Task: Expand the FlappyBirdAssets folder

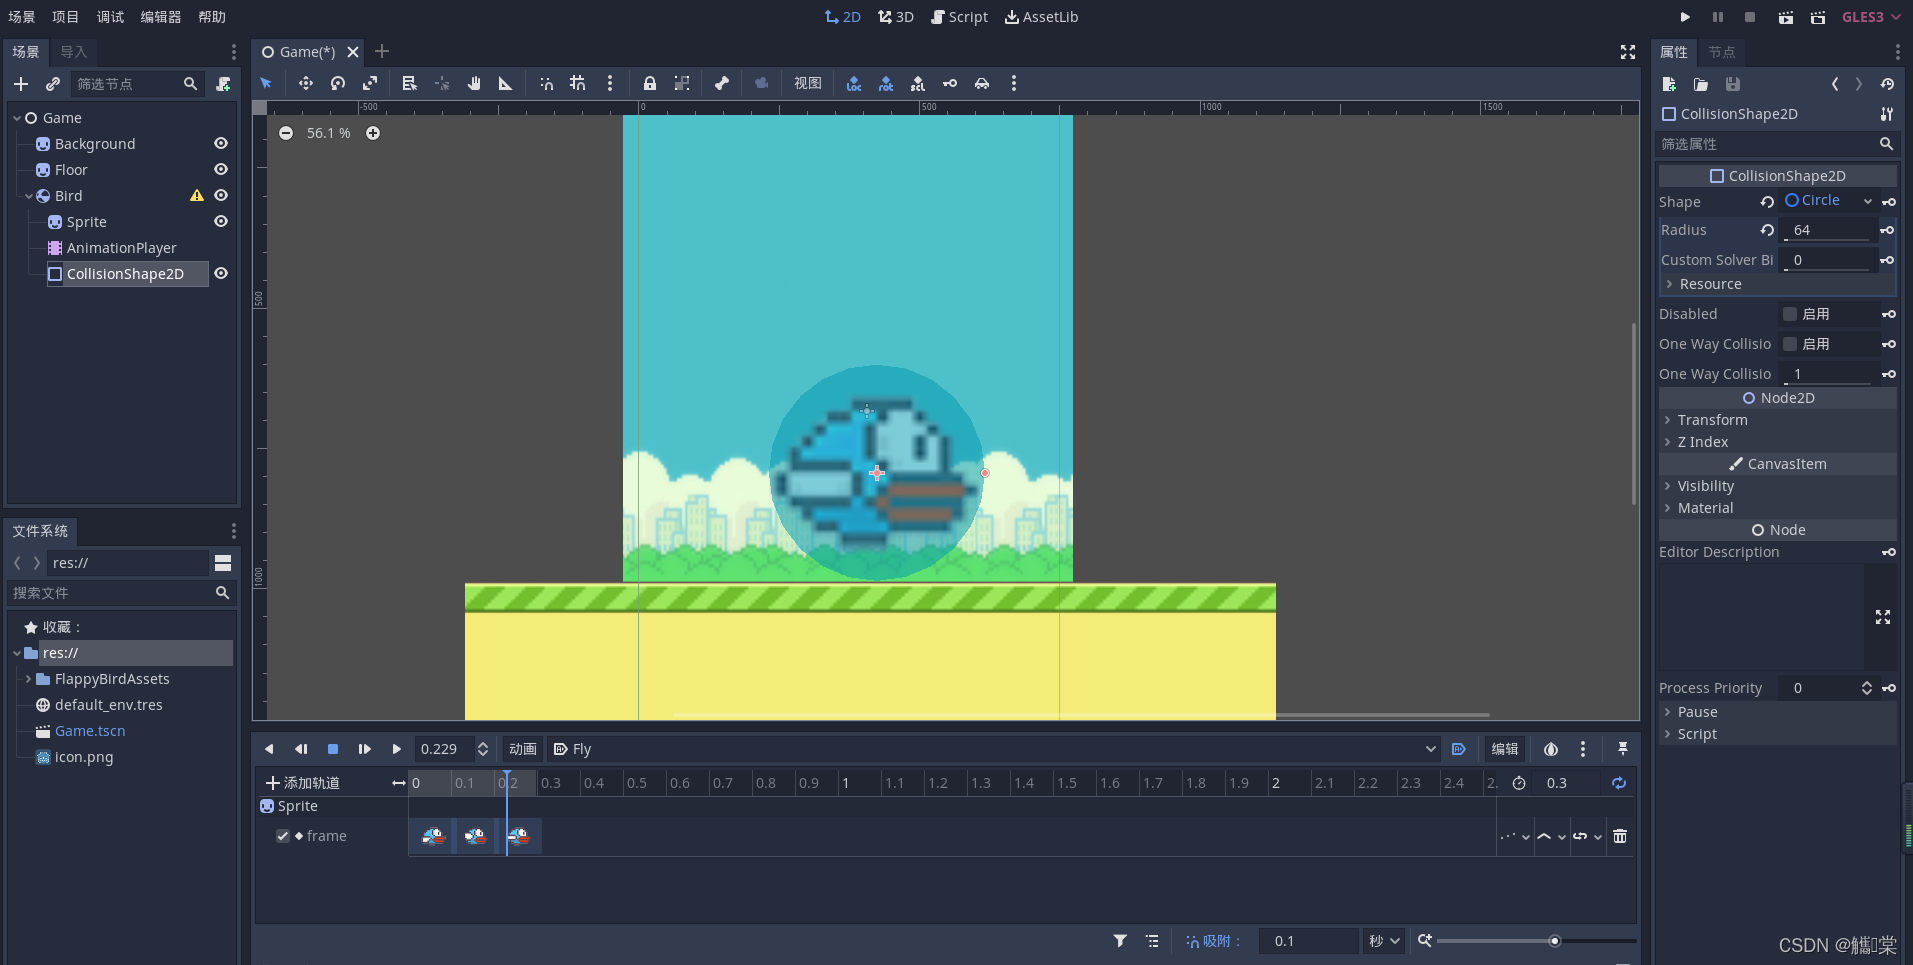Action: [28, 679]
